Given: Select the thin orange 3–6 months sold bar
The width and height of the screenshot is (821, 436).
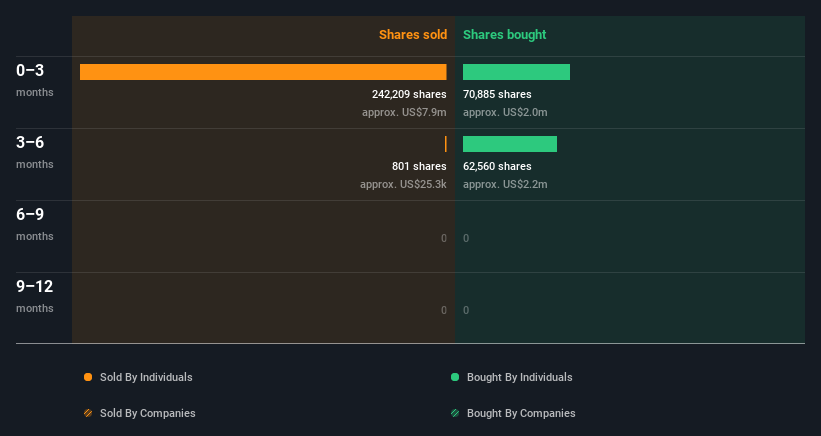Looking at the screenshot, I should click(x=446, y=144).
